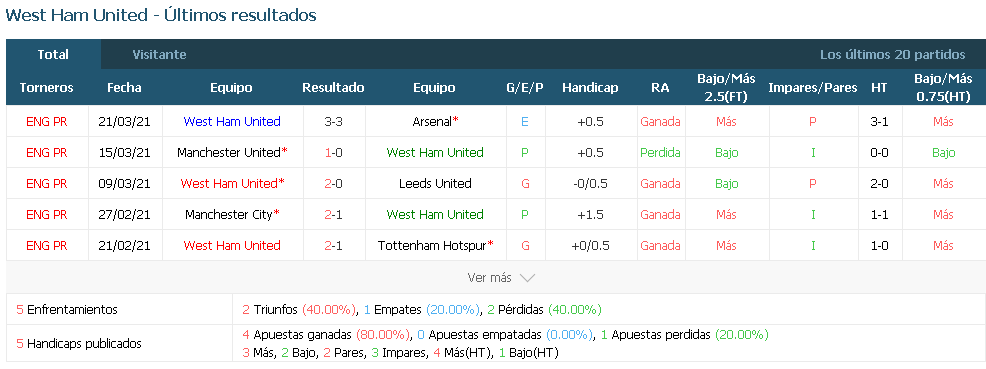Open the Manchester City team link
The image size is (986, 369).
click(x=229, y=214)
